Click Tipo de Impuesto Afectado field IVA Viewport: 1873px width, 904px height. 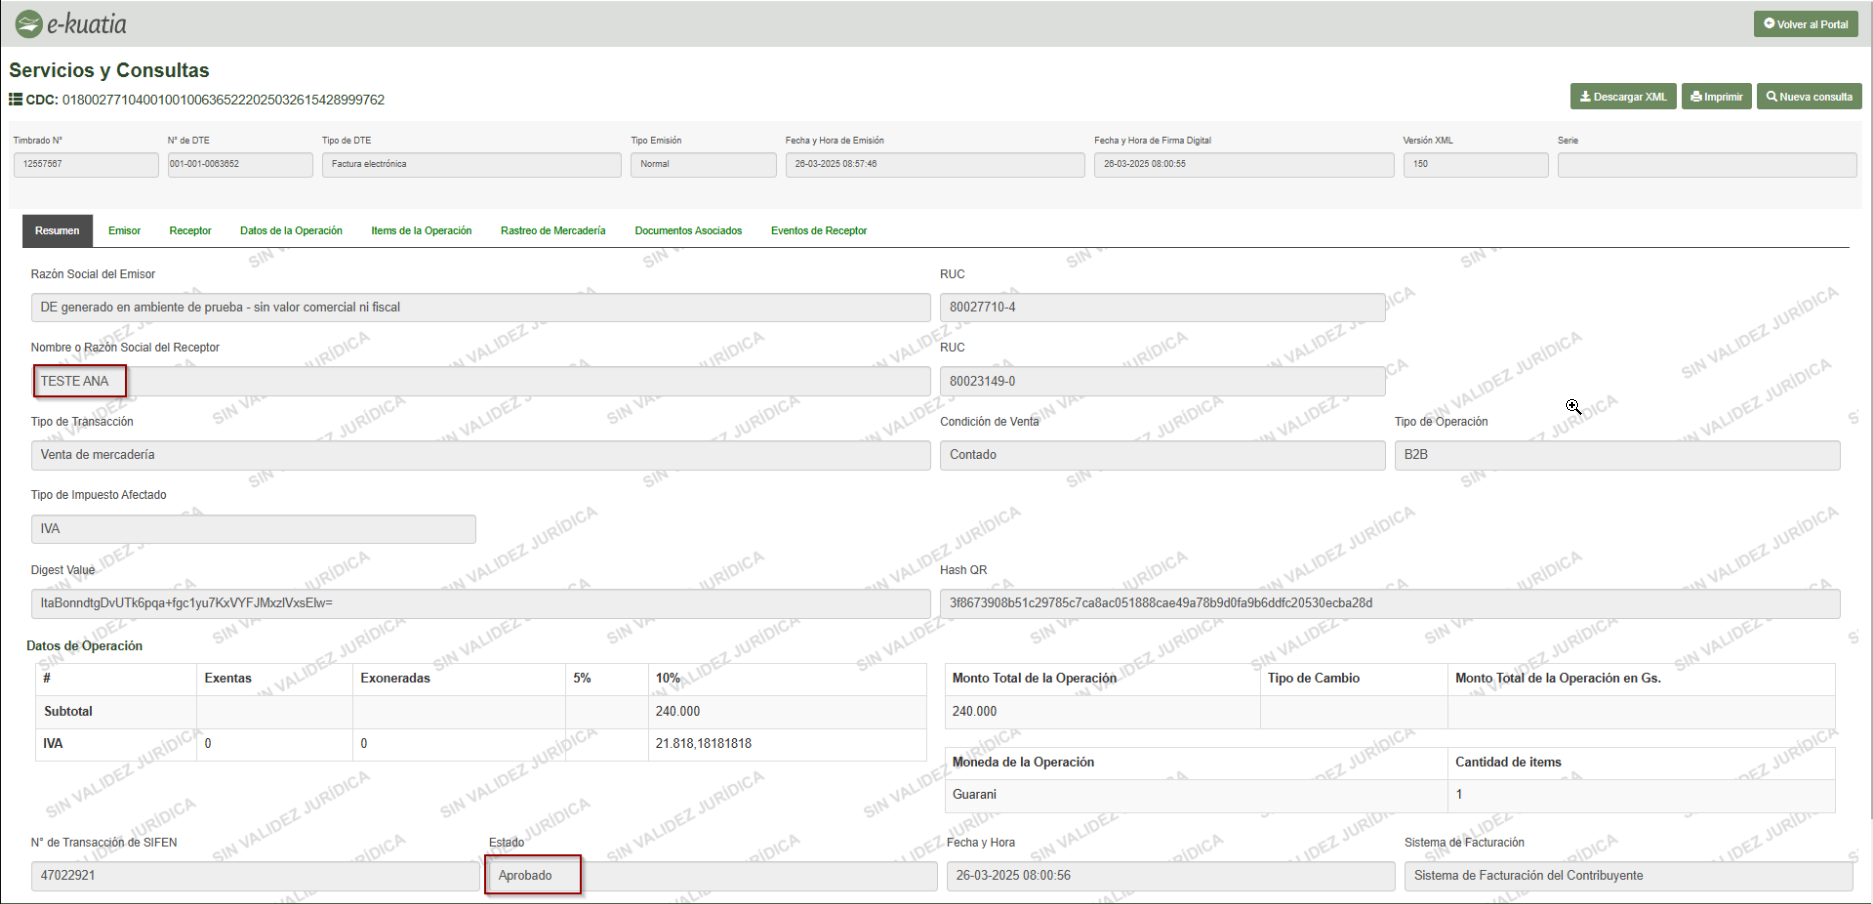pyautogui.click(x=253, y=529)
